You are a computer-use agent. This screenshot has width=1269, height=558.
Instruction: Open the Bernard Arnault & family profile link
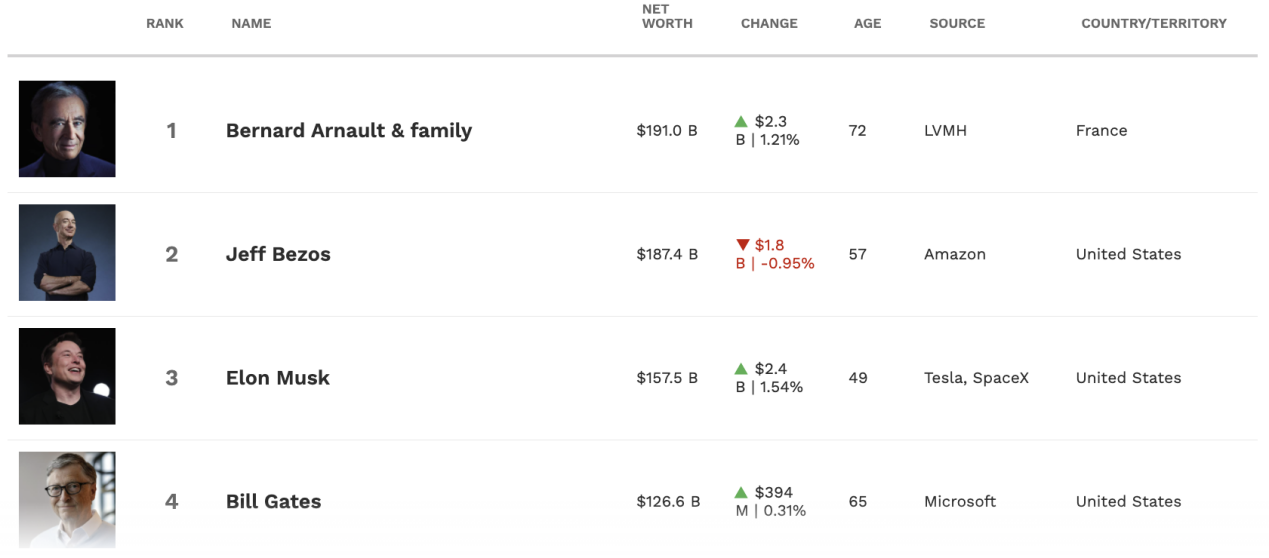pos(349,130)
